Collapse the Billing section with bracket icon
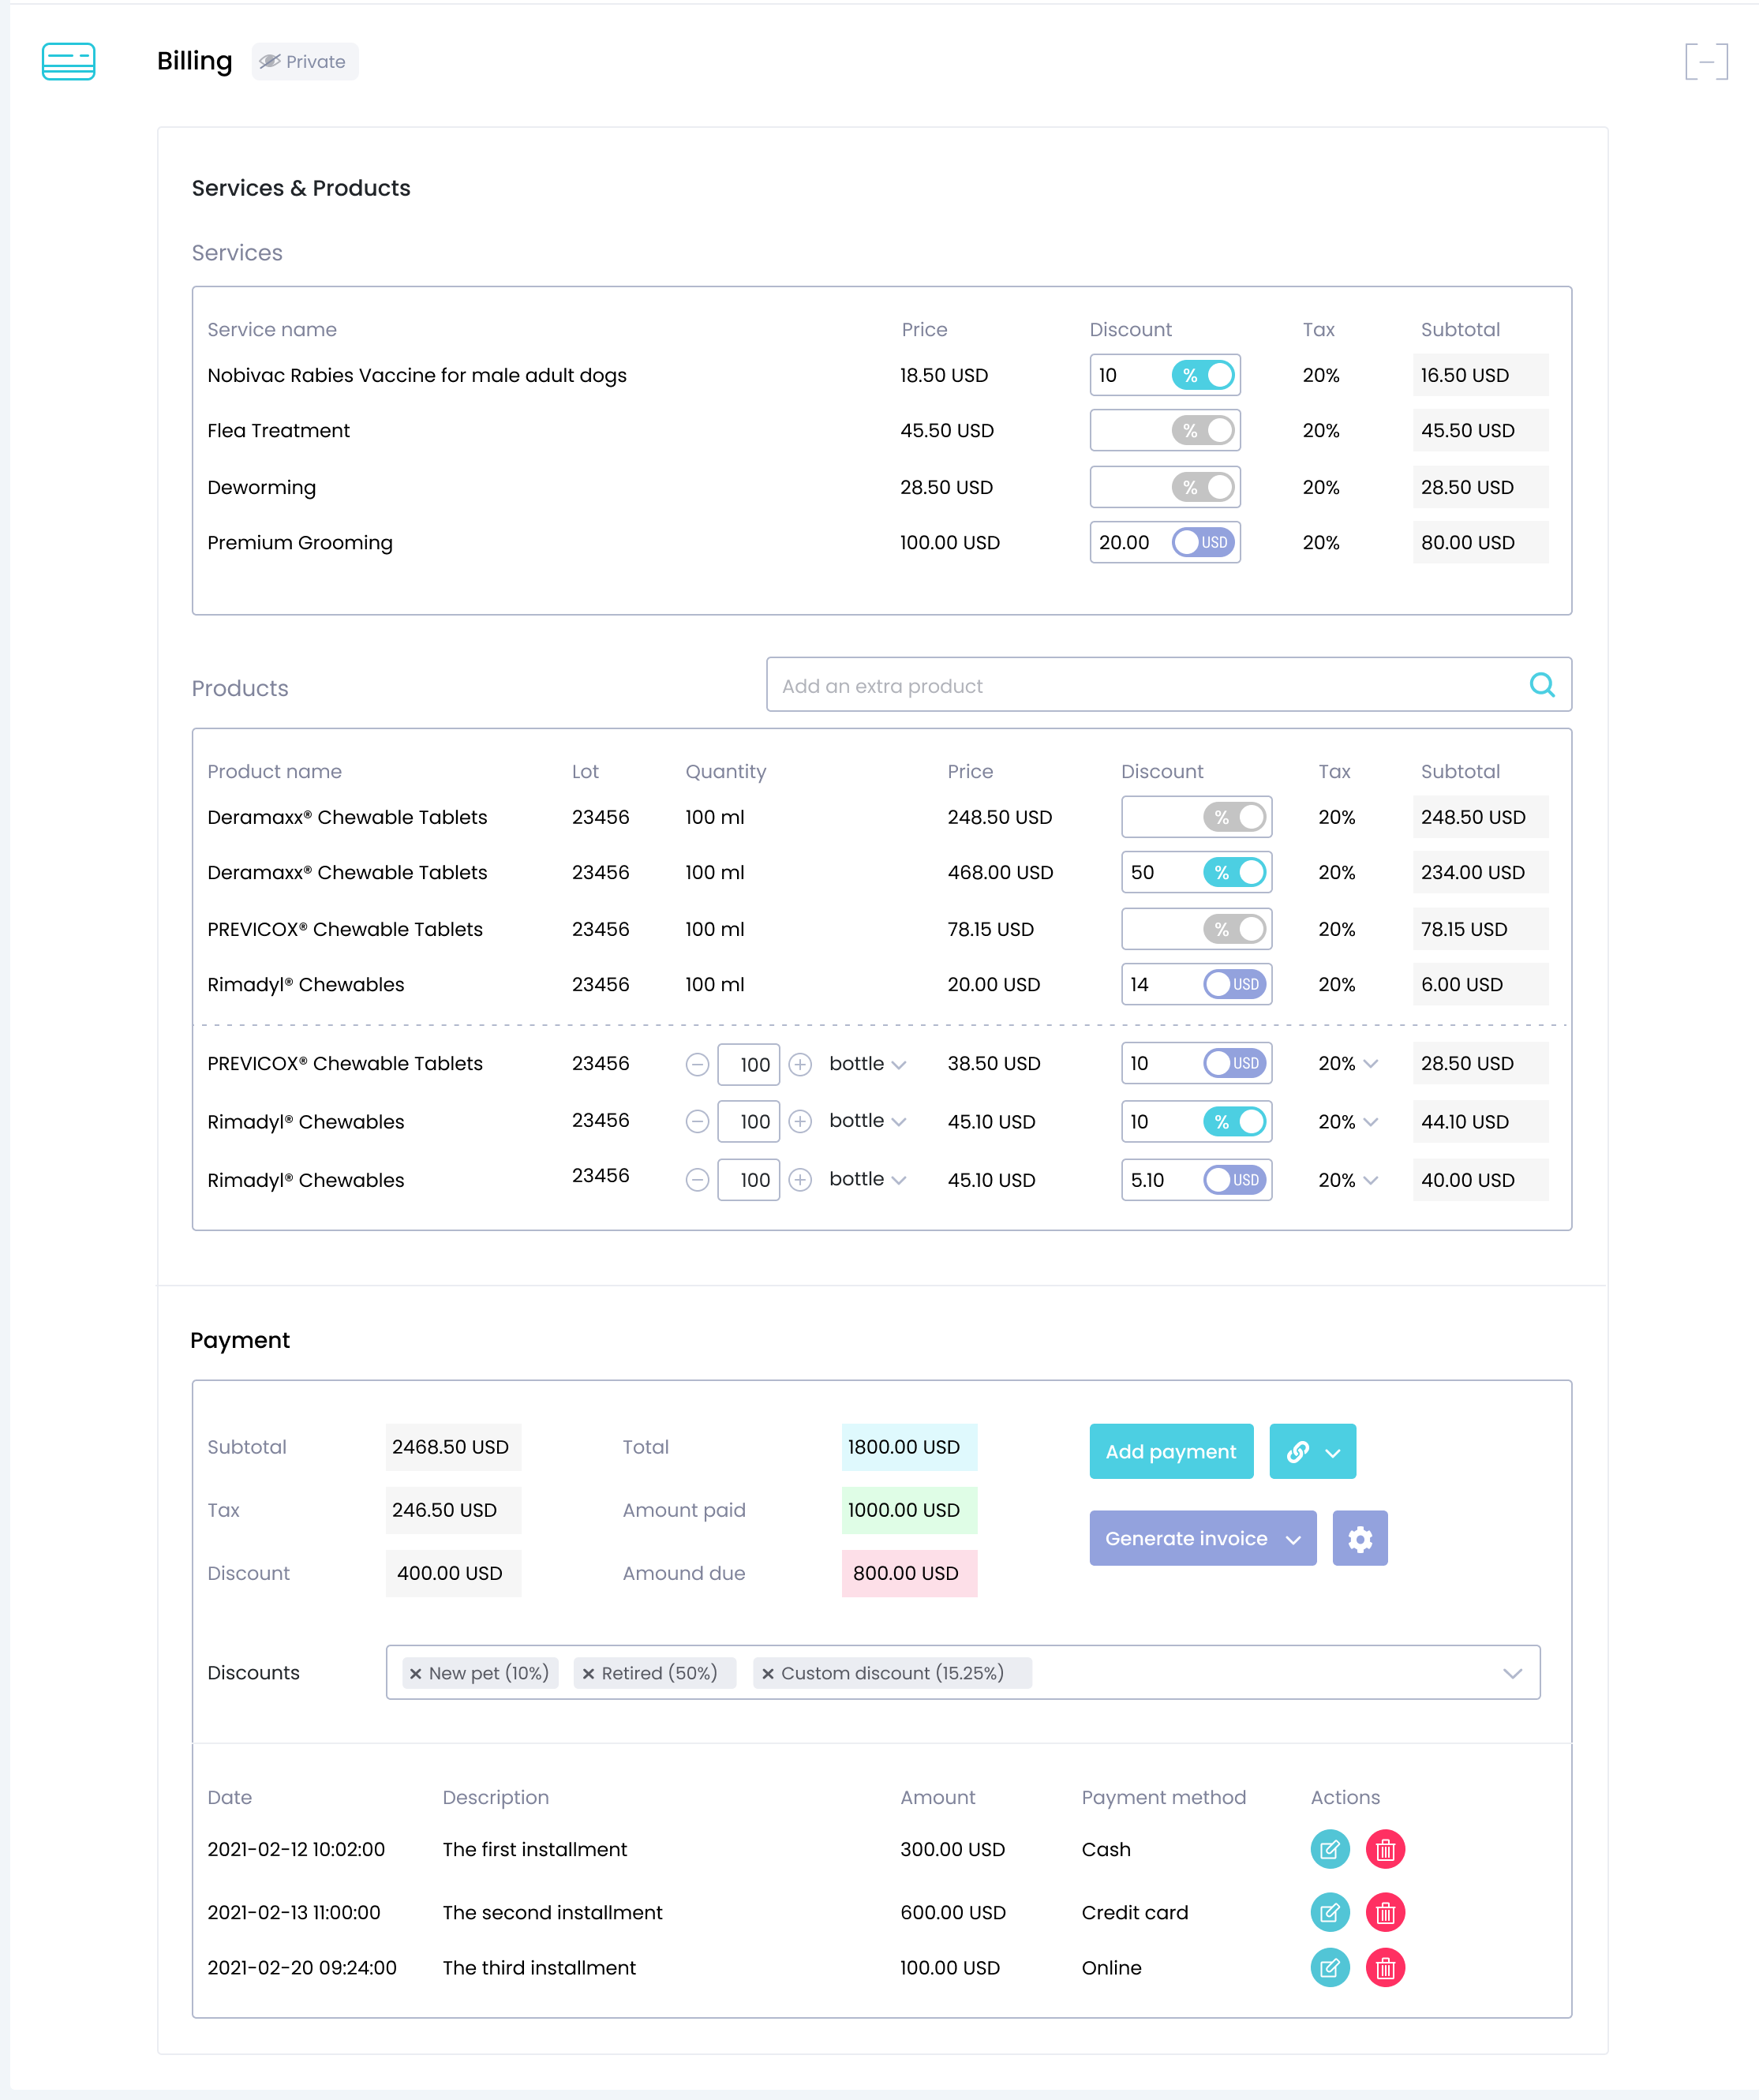Viewport: 1759px width, 2100px height. pos(1705,61)
